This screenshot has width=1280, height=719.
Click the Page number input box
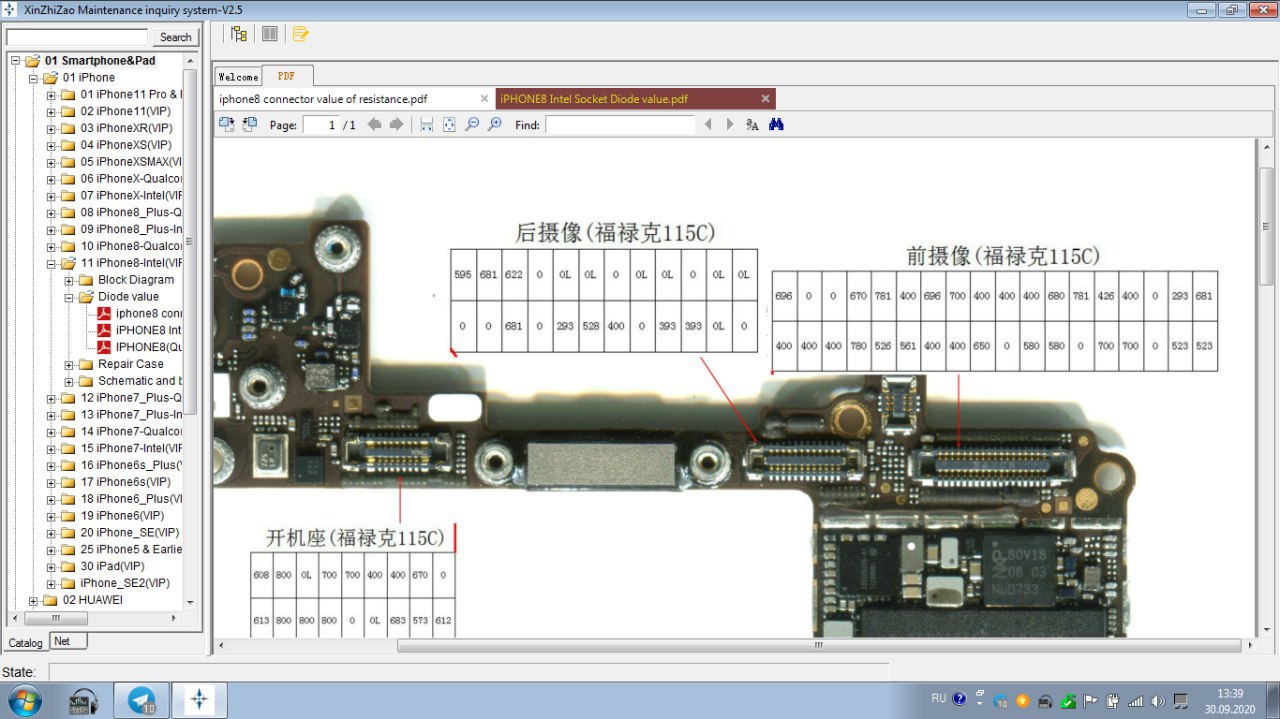point(320,125)
